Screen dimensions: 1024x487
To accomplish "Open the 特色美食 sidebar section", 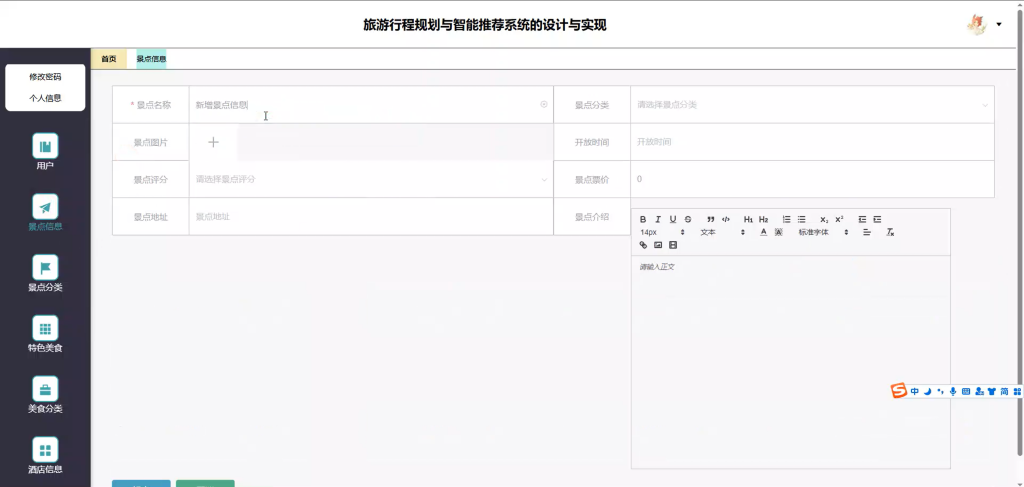I will pos(45,334).
